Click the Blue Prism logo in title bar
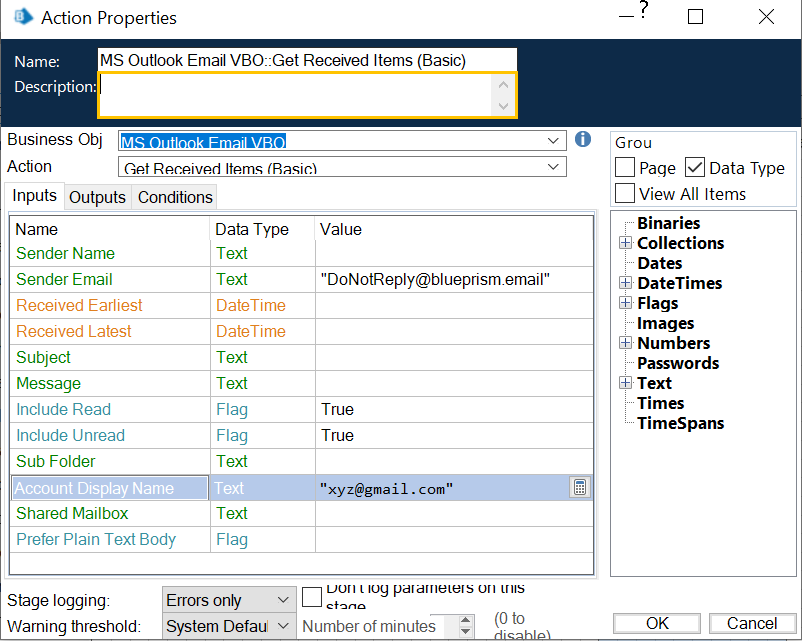This screenshot has height=641, width=802. pyautogui.click(x=22, y=17)
